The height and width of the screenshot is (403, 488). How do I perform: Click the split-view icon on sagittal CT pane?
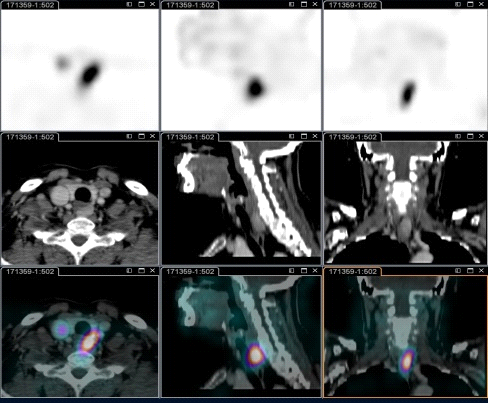coord(292,136)
